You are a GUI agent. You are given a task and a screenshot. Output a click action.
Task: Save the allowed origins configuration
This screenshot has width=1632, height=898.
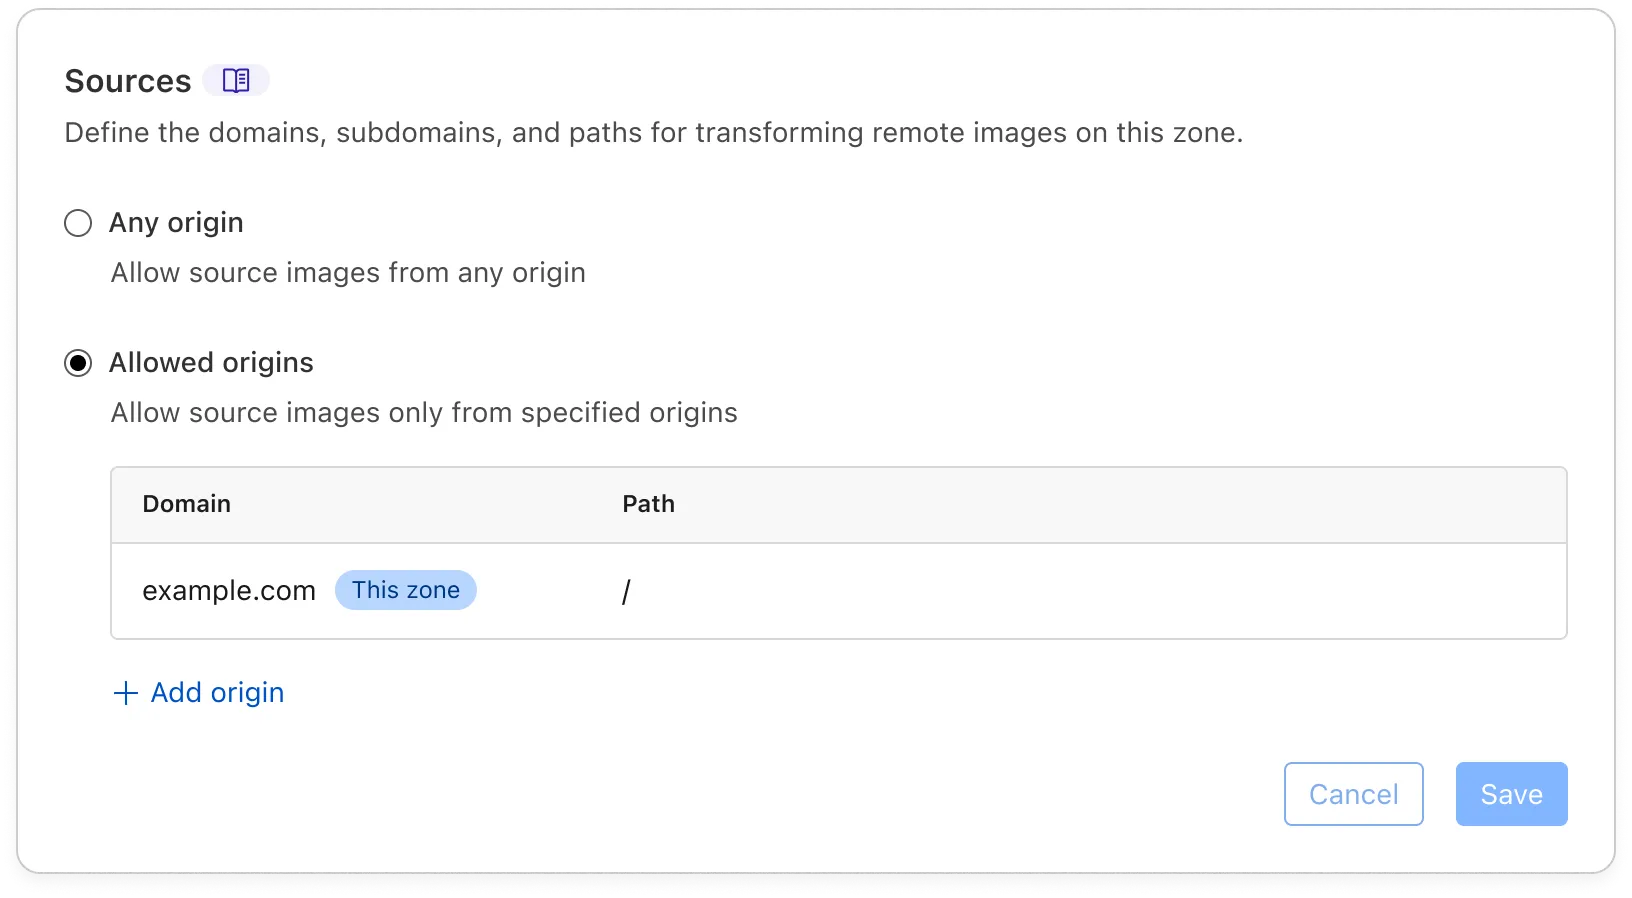pyautogui.click(x=1511, y=794)
